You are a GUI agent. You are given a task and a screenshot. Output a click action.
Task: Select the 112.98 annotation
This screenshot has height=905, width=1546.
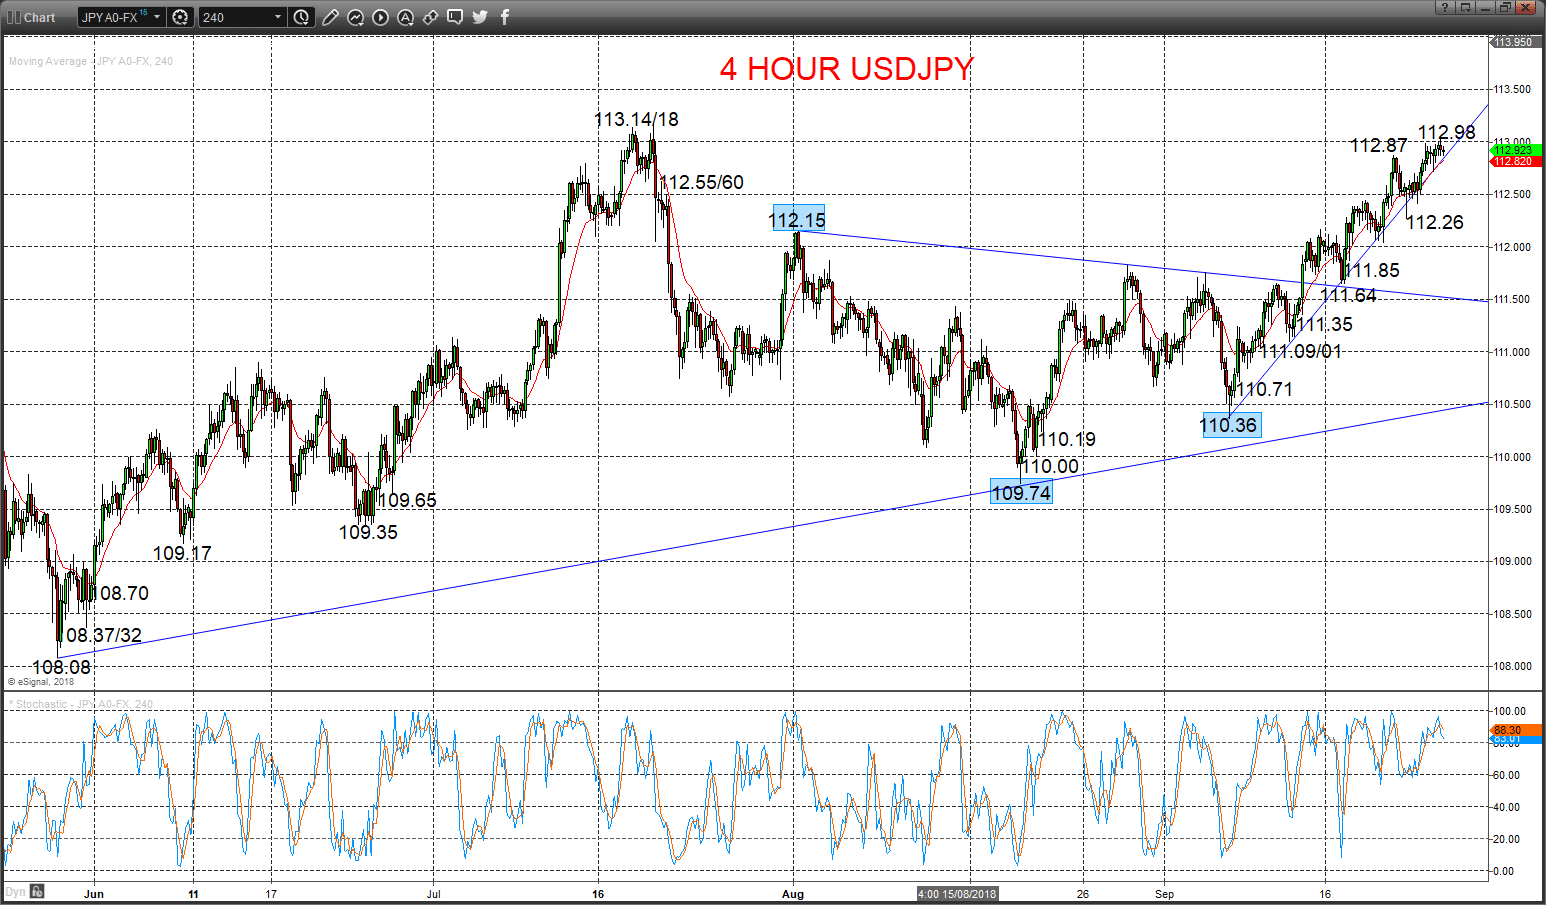pos(1447,132)
